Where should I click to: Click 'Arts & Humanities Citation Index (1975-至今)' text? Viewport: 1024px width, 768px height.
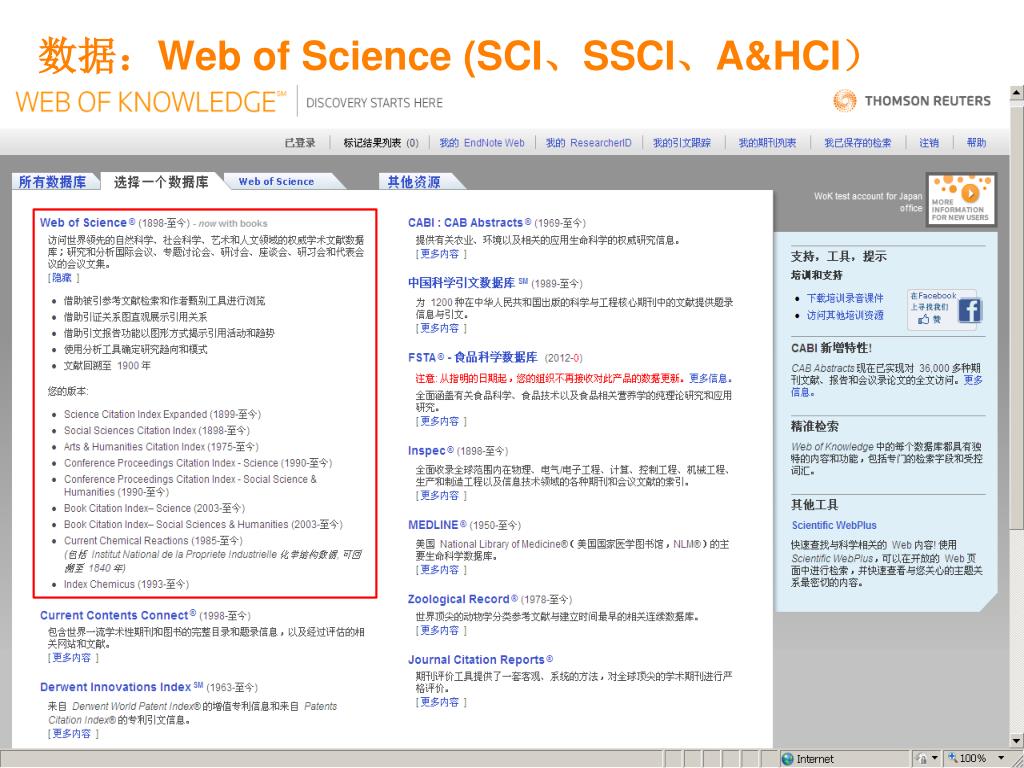161,447
